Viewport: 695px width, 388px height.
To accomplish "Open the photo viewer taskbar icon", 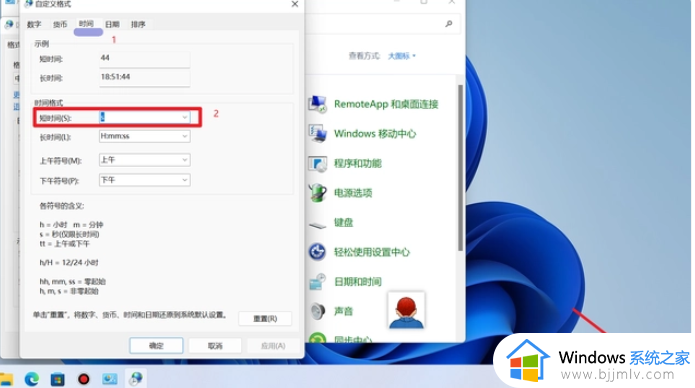I will pos(109,379).
